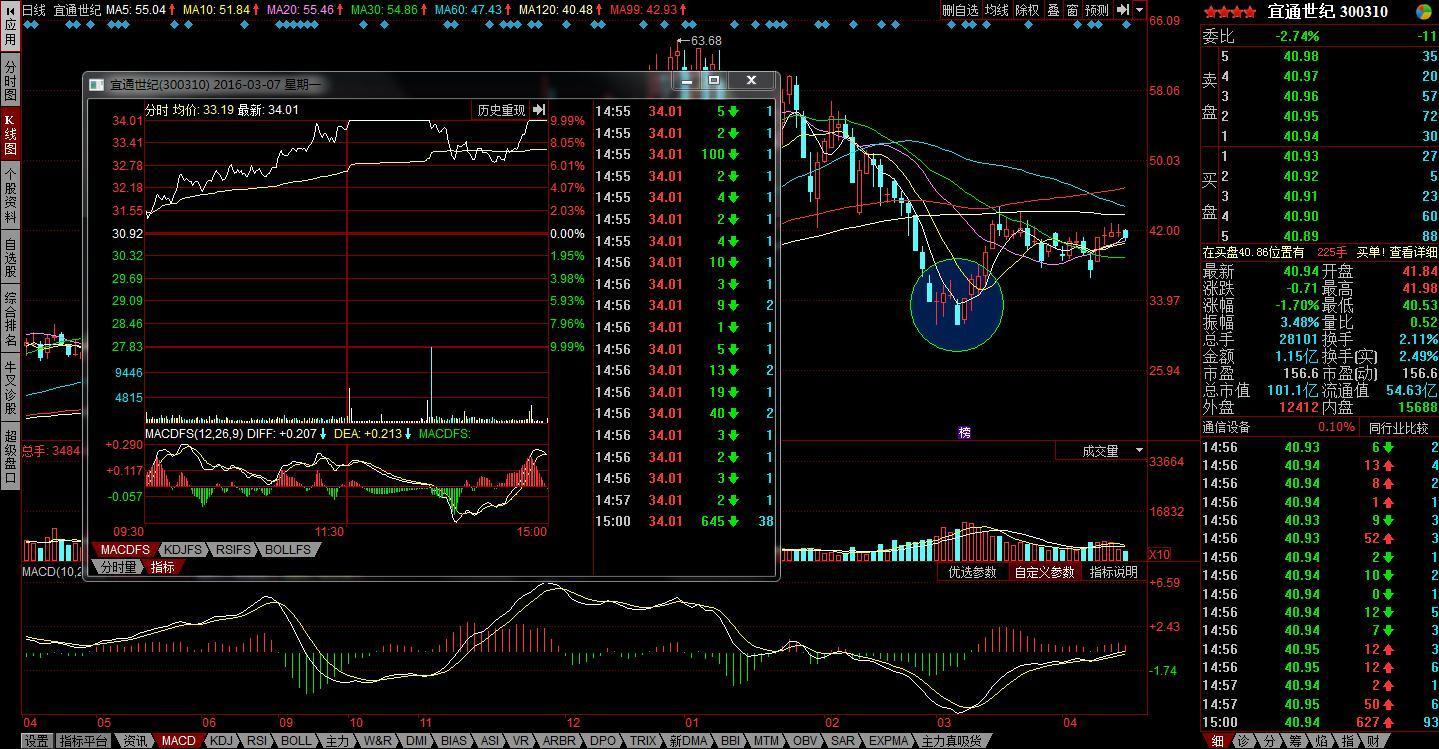The height and width of the screenshot is (749, 1439).
Task: Click 同行业比较 link
Action: click(1397, 427)
